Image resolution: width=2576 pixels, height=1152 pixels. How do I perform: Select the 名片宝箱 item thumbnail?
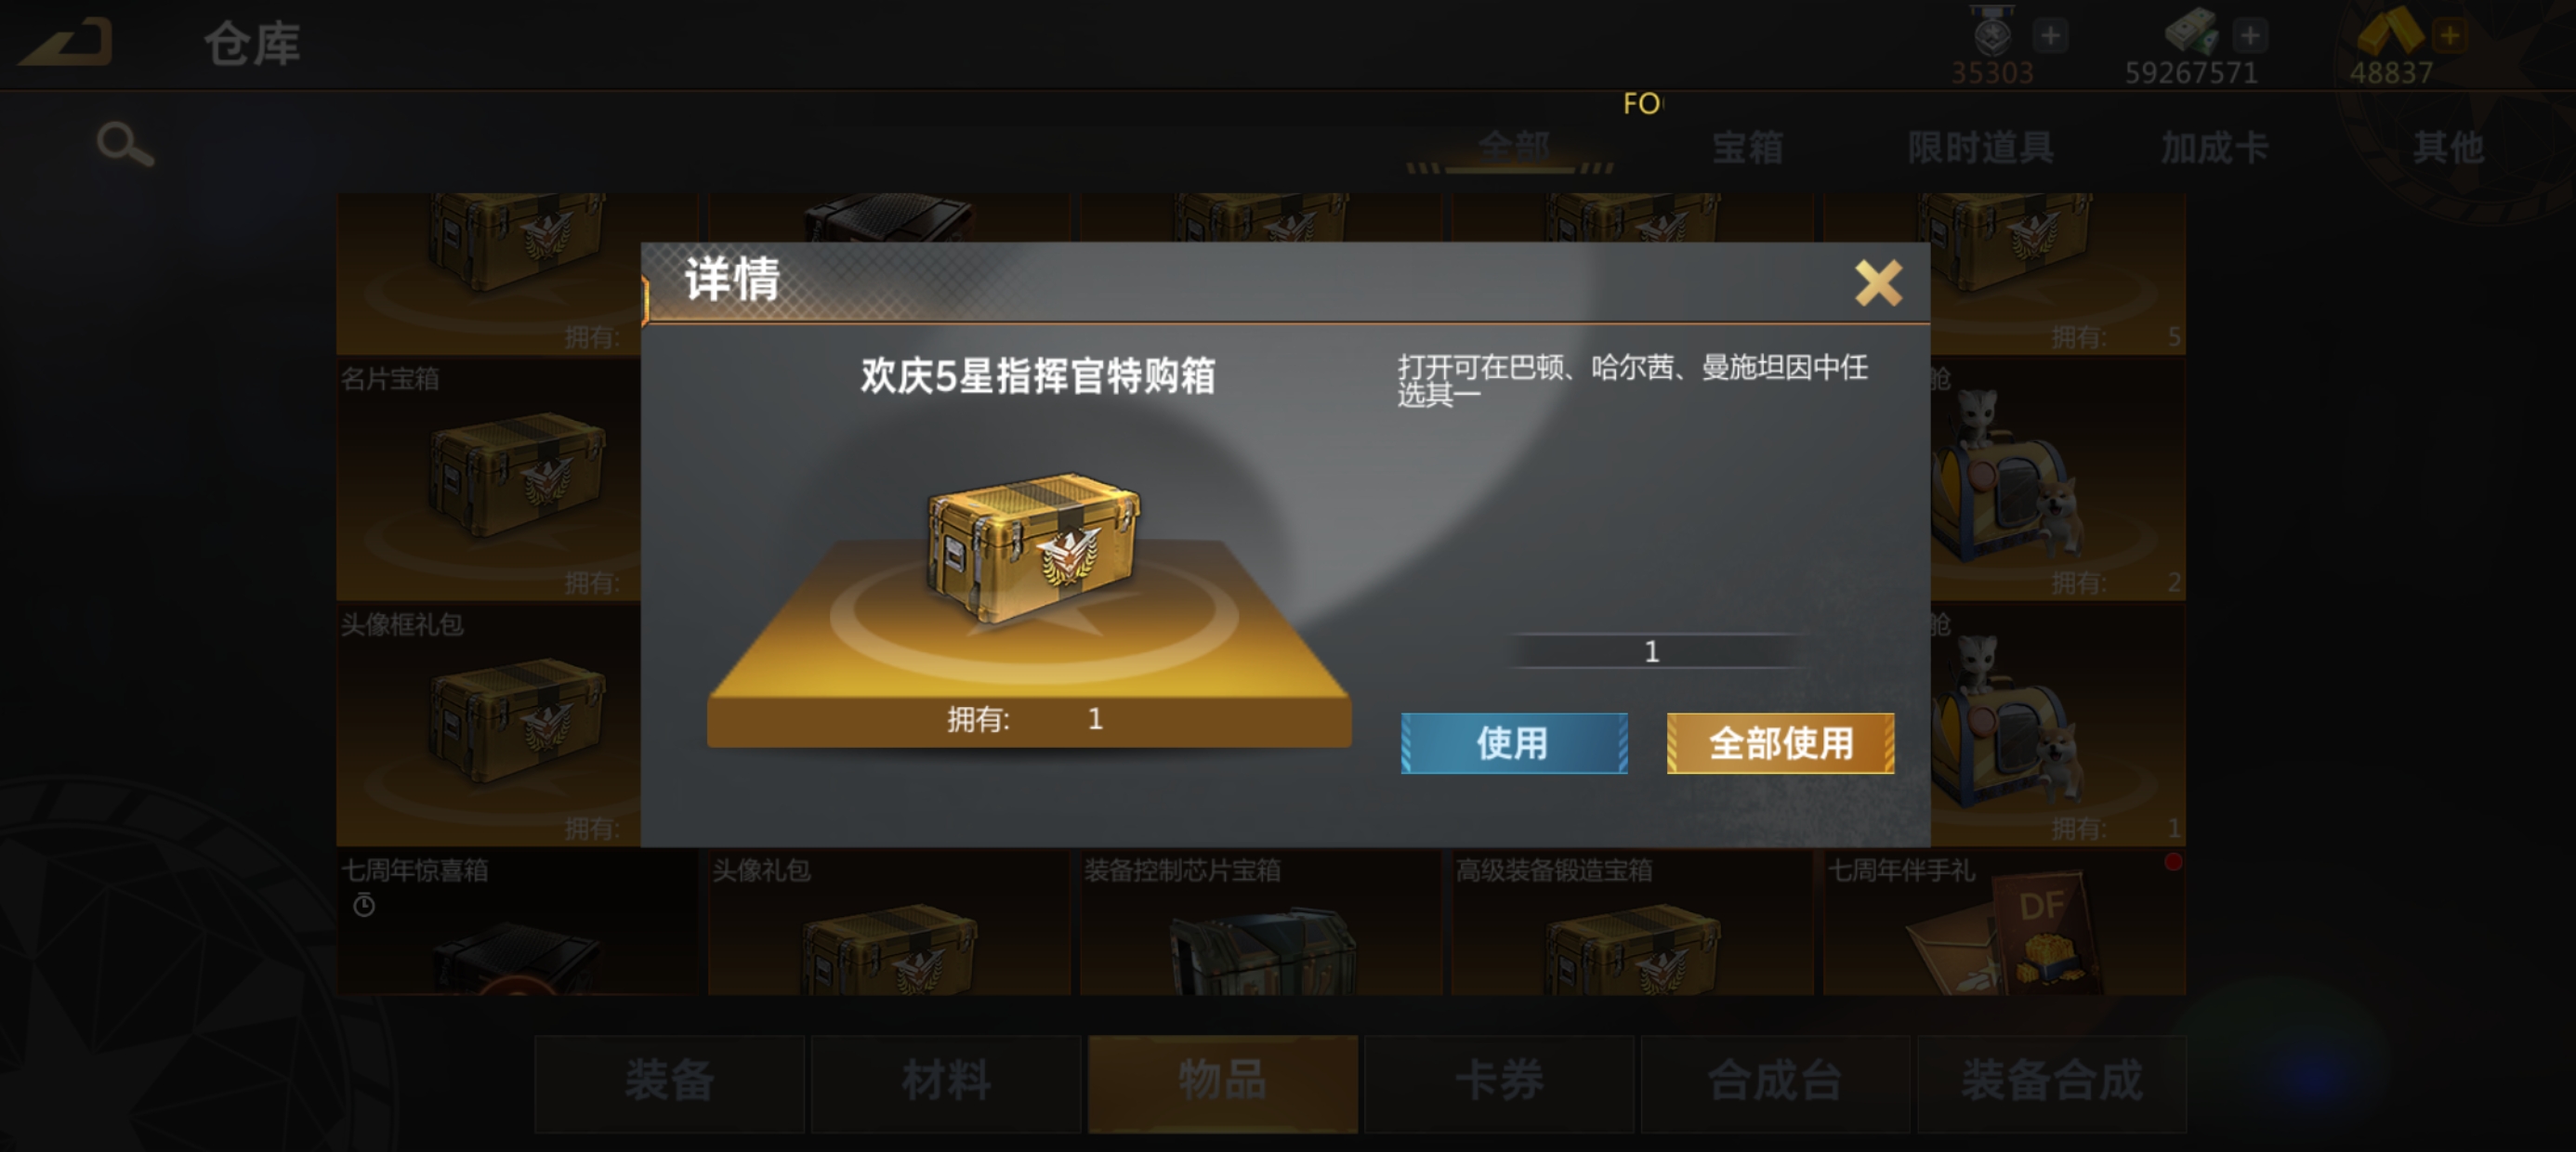pos(488,480)
